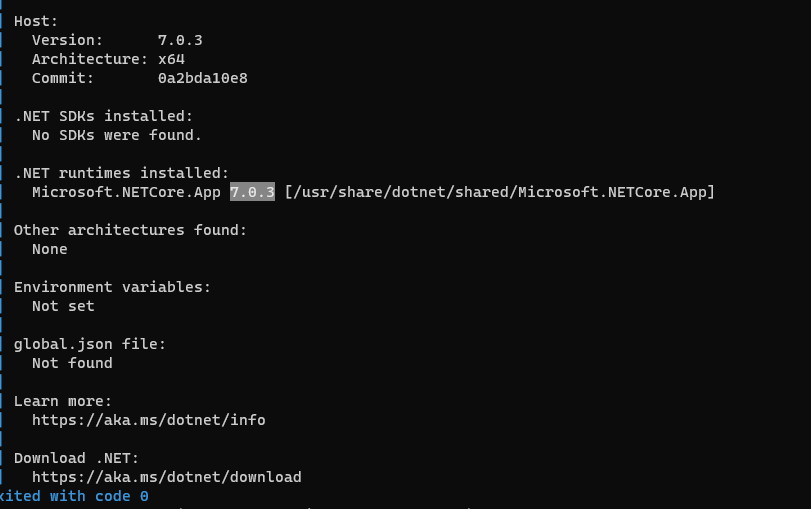811x509 pixels.
Task: Click the ".NET runtimes installed:" heading
Action: pos(121,173)
